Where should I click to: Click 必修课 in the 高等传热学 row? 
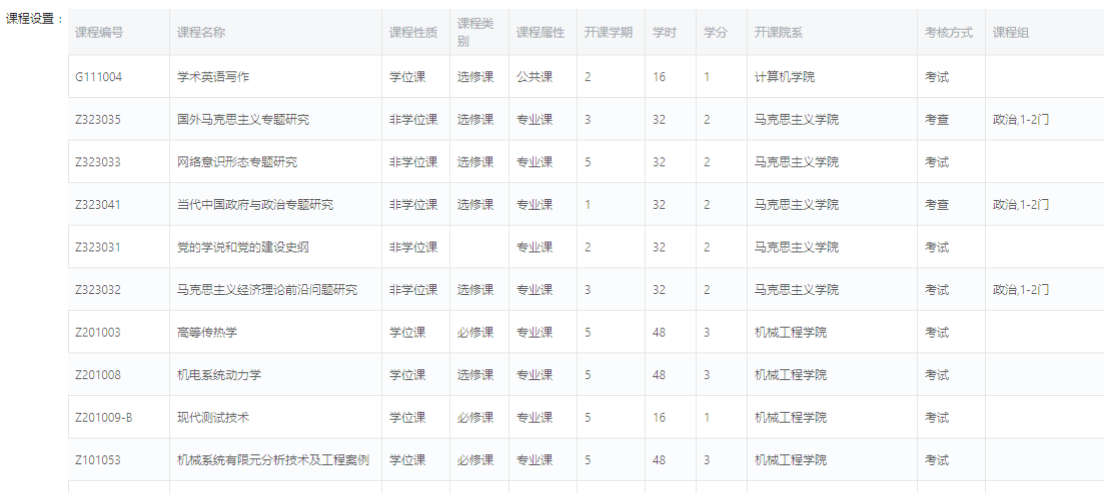[476, 332]
